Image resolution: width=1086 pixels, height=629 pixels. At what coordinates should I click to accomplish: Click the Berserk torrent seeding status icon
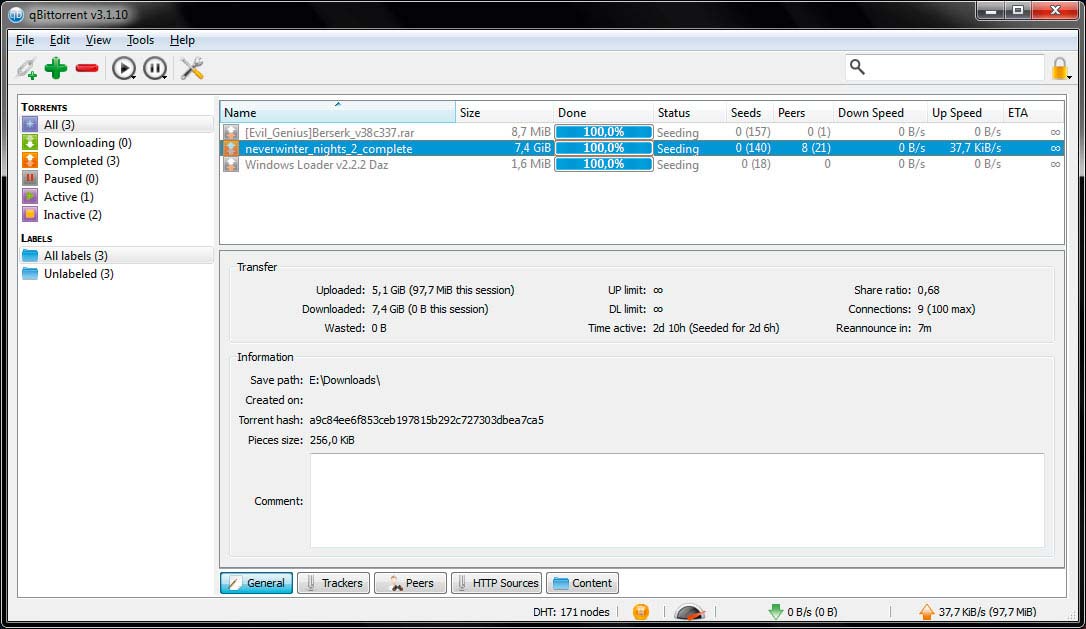231,132
